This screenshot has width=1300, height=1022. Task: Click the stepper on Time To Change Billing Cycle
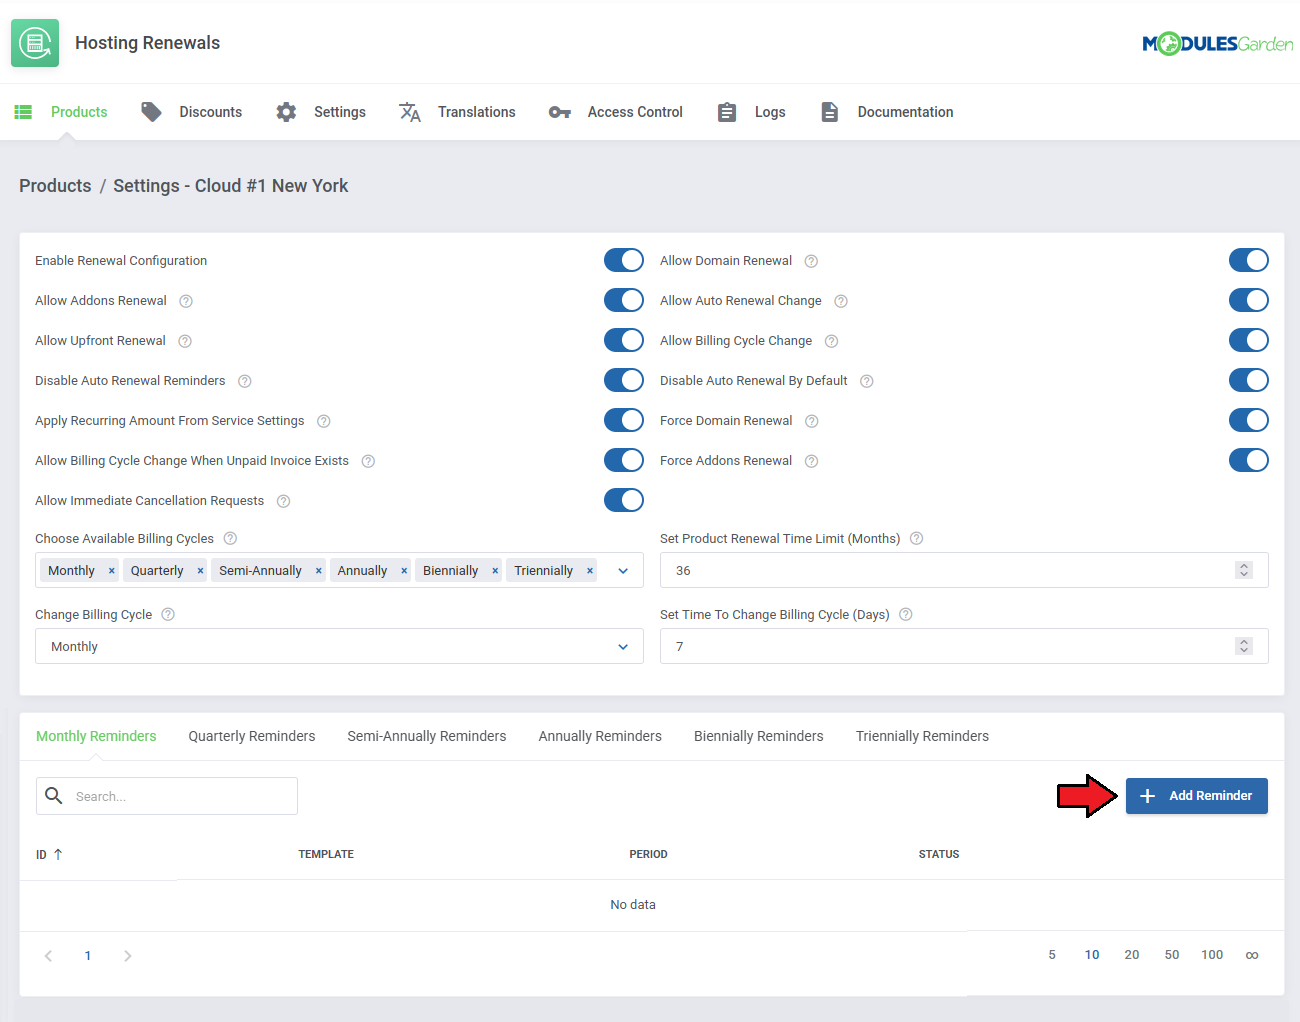(x=1244, y=646)
